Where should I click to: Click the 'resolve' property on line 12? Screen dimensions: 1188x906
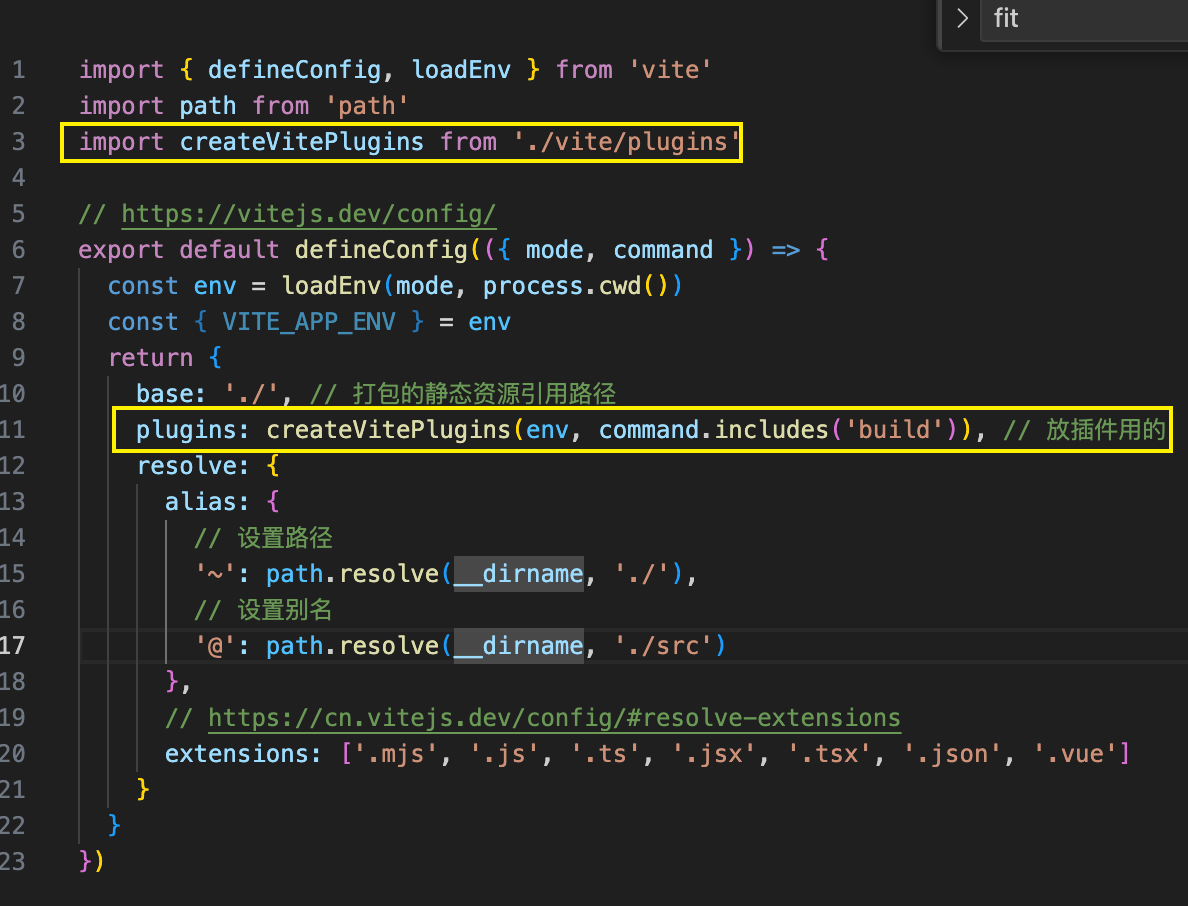[186, 466]
